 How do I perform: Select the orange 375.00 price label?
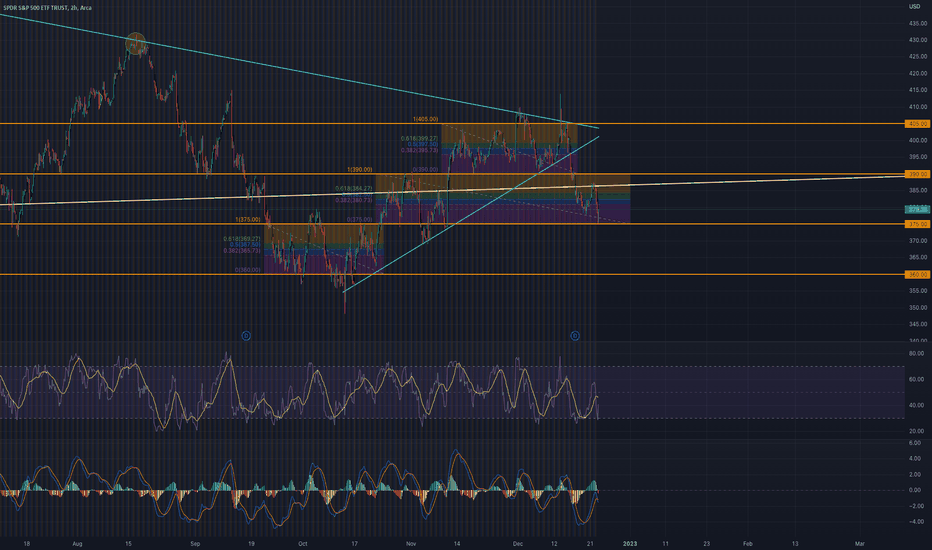(x=917, y=224)
